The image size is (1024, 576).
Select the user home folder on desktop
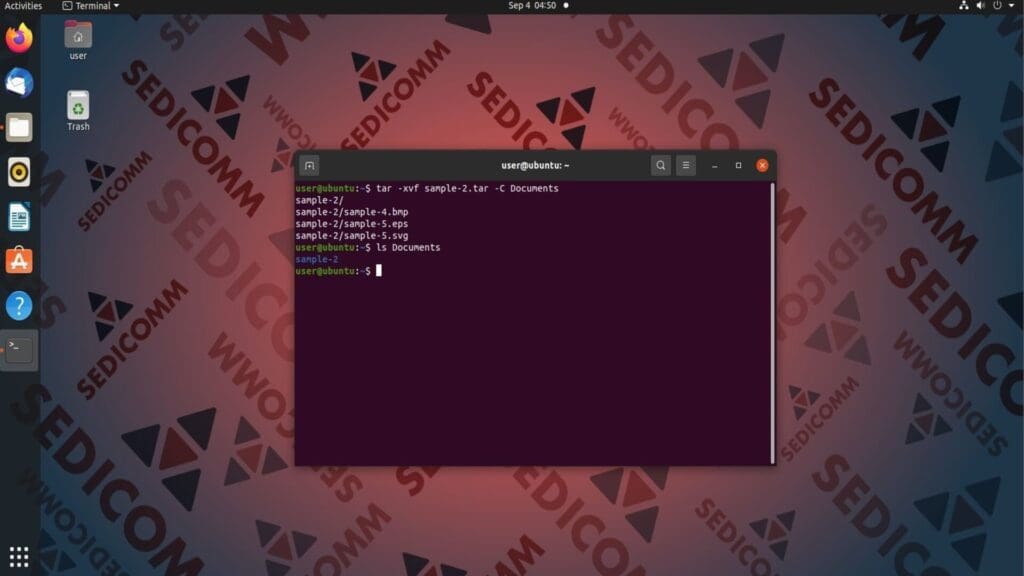pos(78,38)
